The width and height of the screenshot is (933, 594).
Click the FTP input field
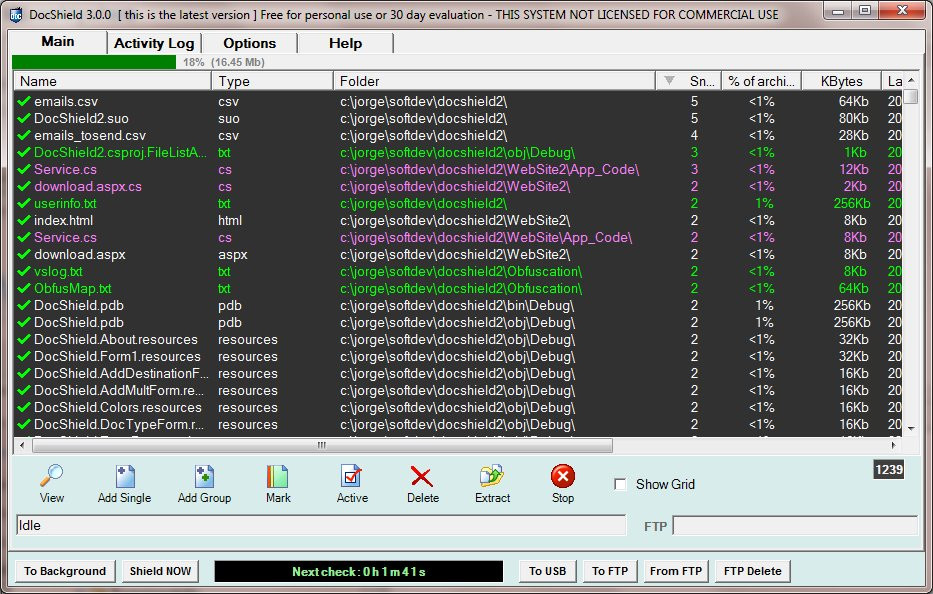(x=795, y=526)
